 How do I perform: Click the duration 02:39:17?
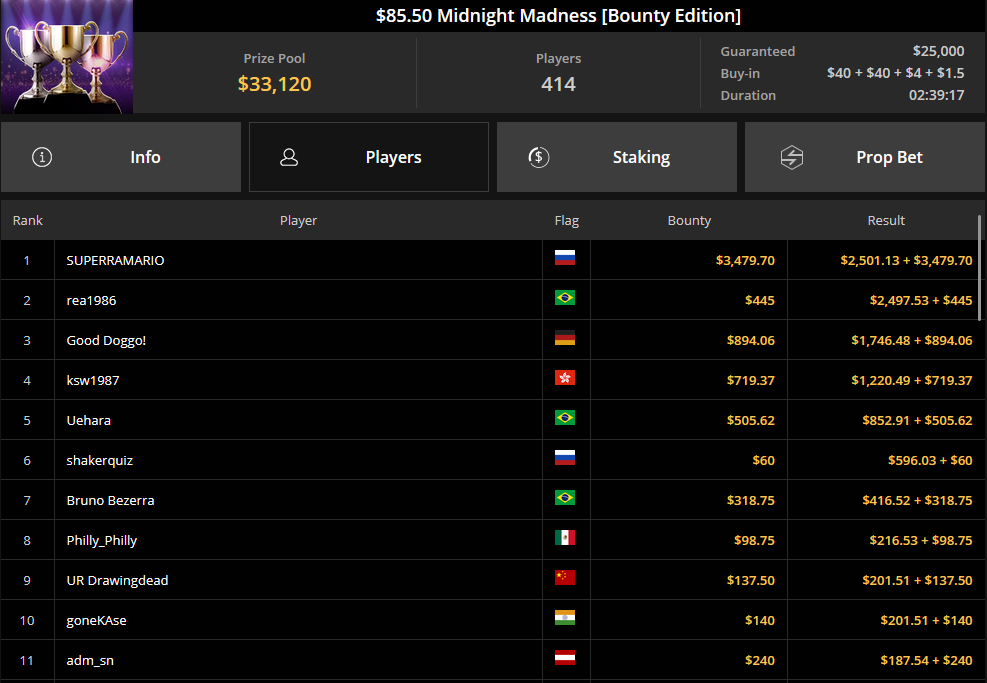(x=937, y=95)
